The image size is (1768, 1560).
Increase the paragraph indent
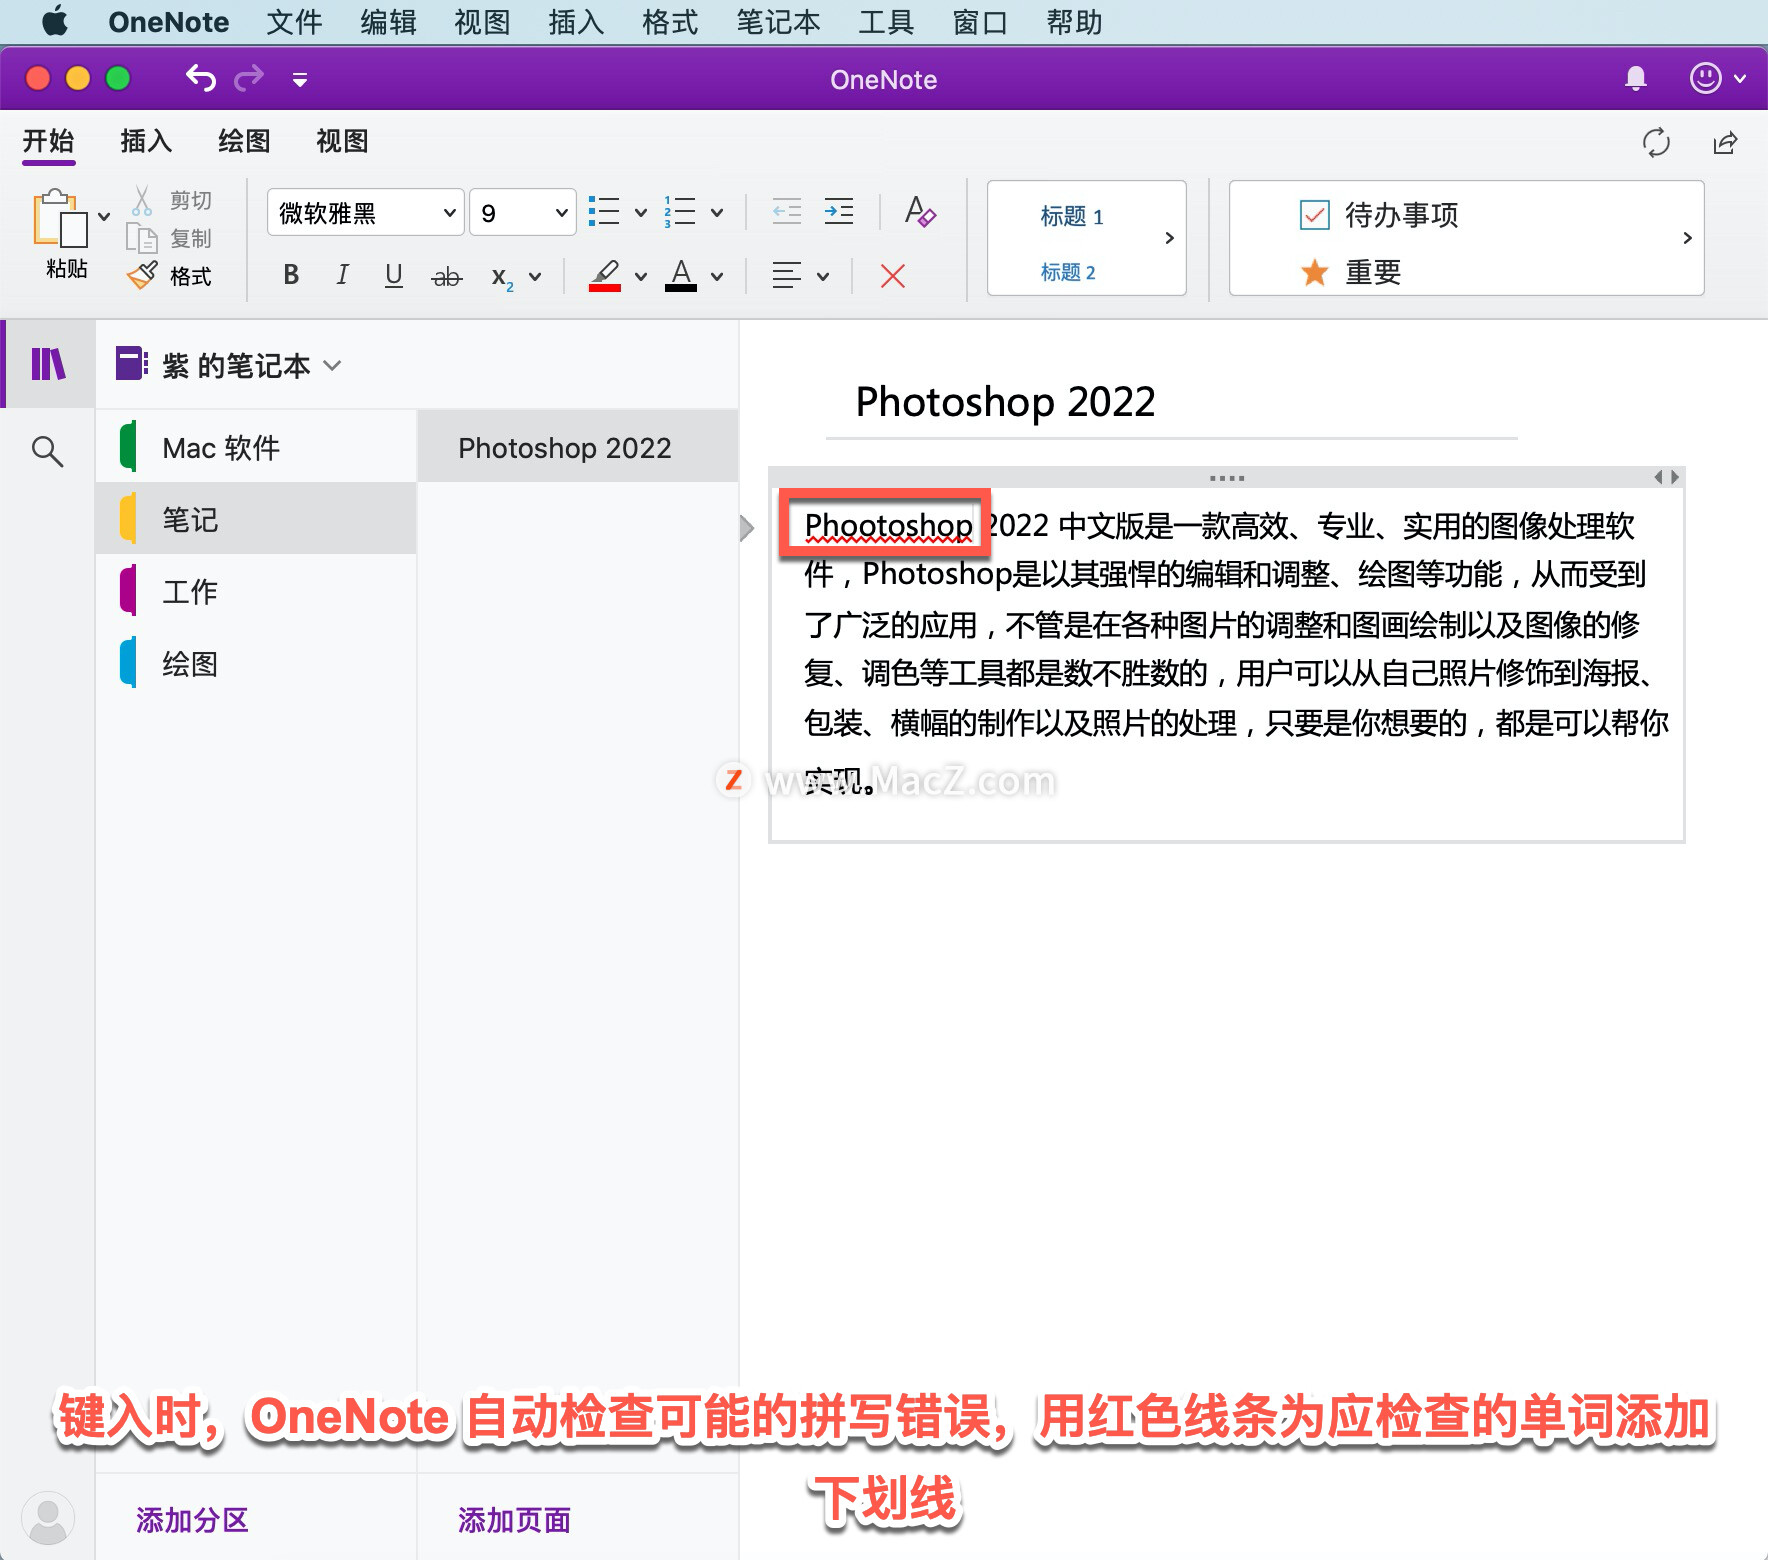(x=839, y=211)
